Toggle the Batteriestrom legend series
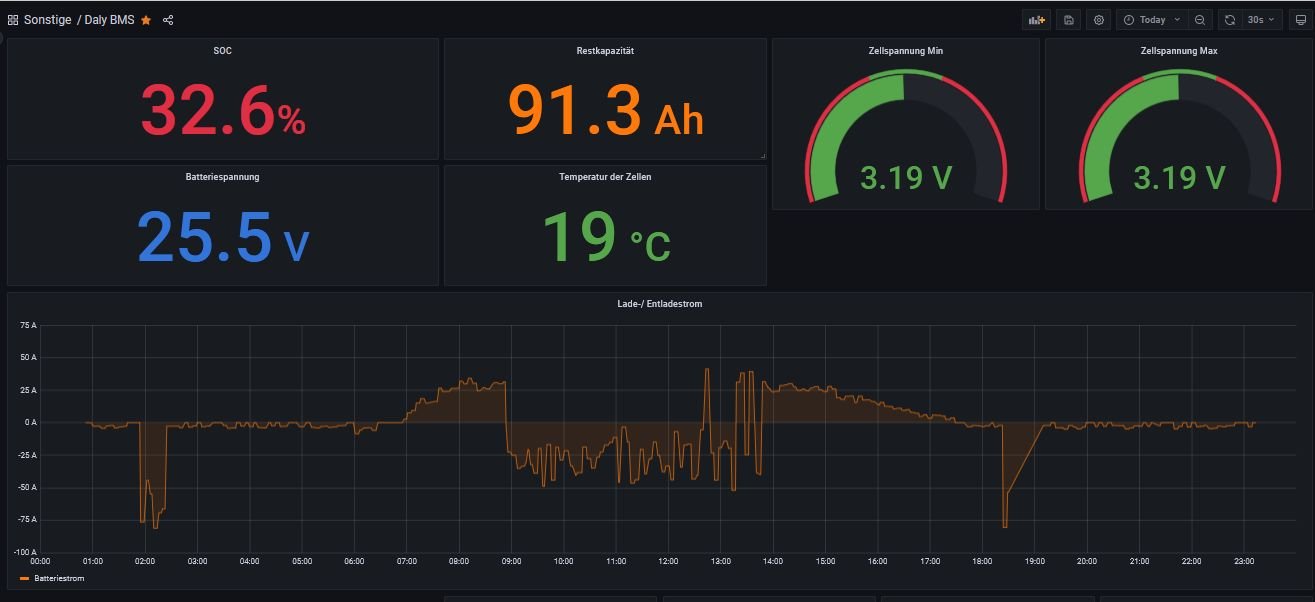 (x=59, y=578)
